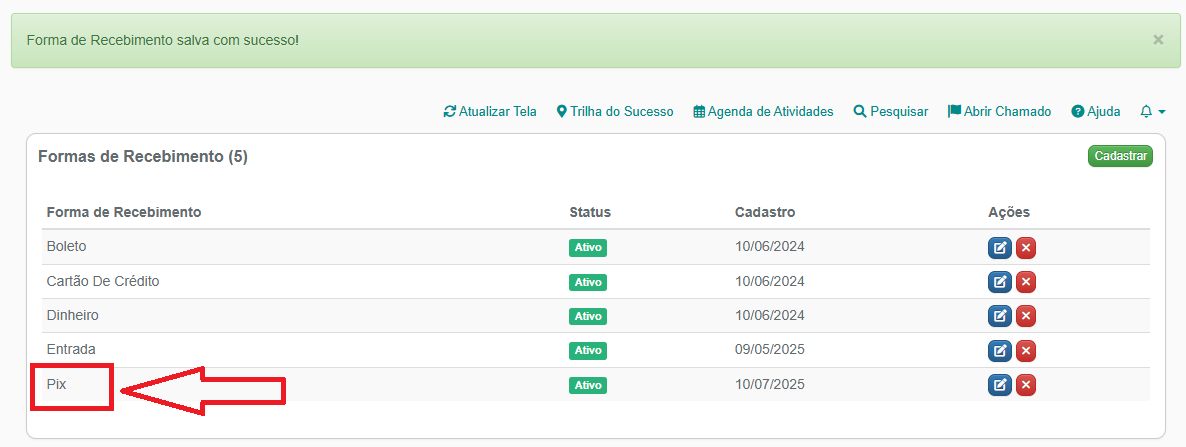Click the Ativo status badge for Pix
The width and height of the screenshot is (1186, 447).
(588, 385)
